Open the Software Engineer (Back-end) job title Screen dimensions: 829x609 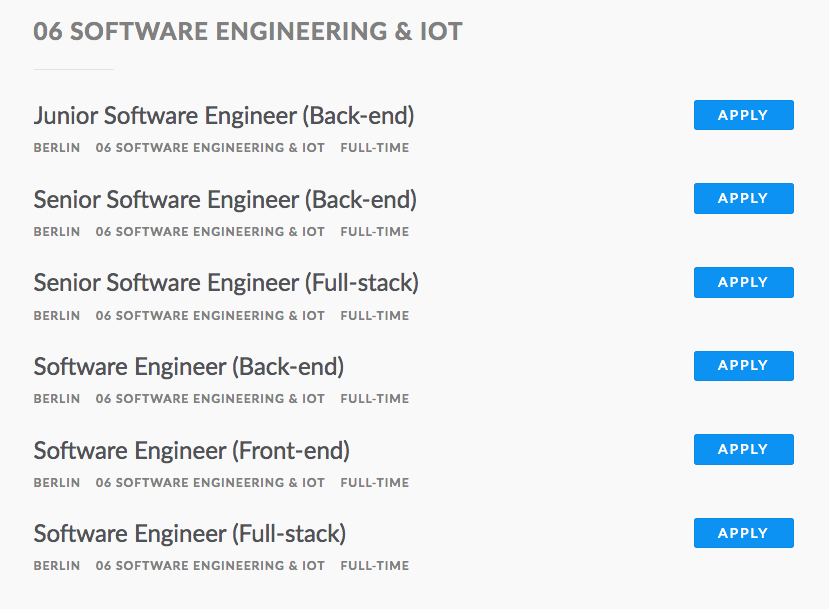pyautogui.click(x=189, y=367)
